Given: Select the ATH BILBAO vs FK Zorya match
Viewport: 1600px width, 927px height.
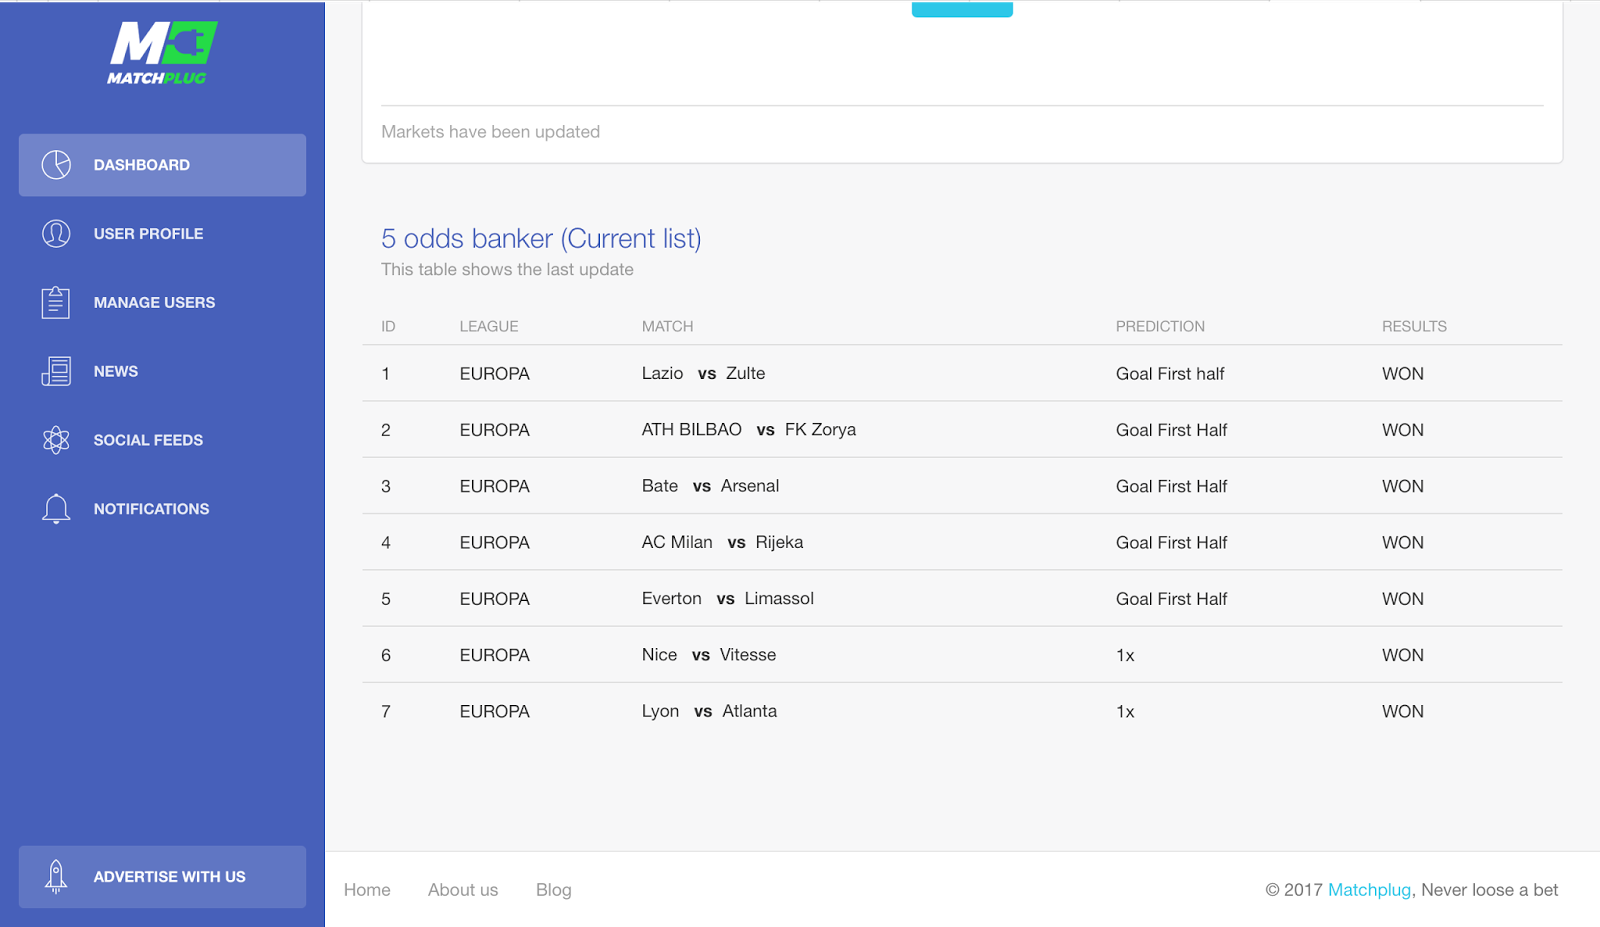Looking at the screenshot, I should tap(749, 430).
